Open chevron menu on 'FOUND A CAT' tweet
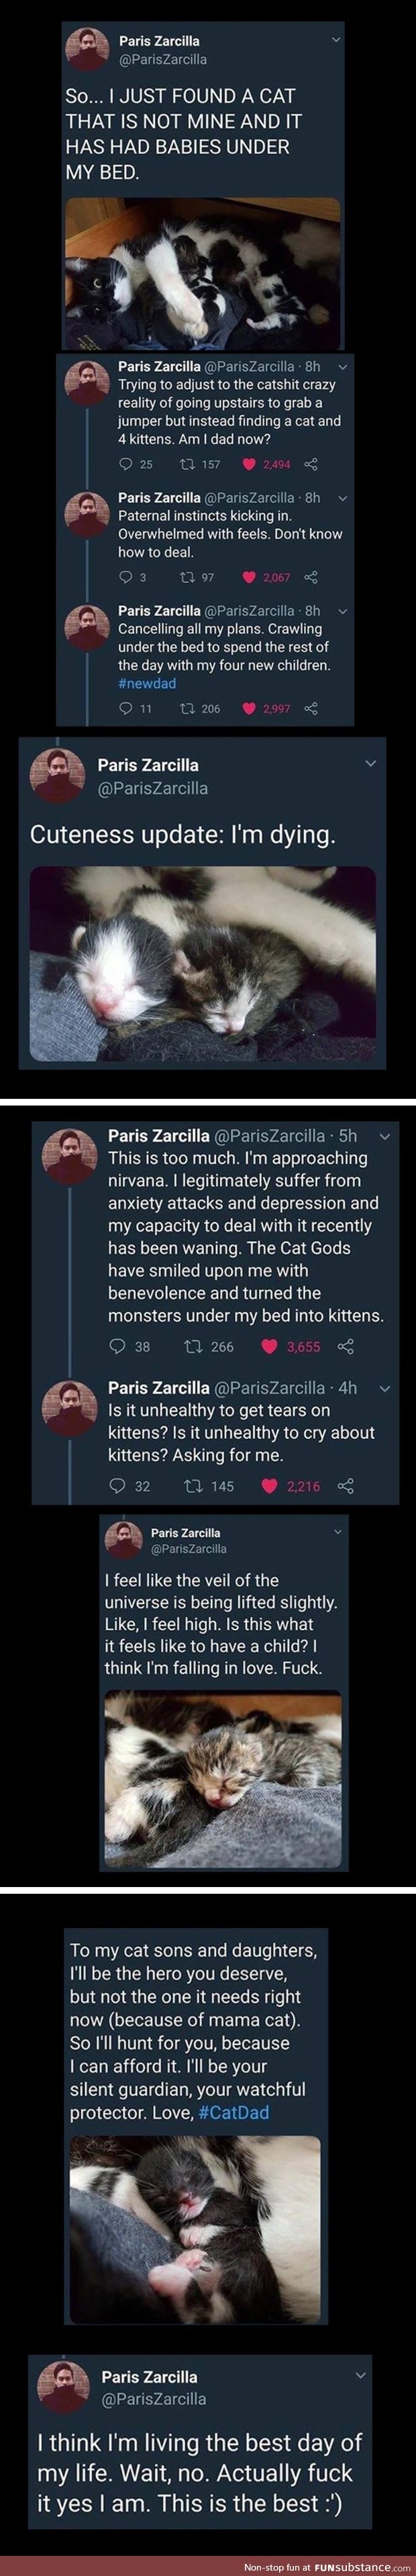Screen dimensions: 416x2576 pos(336,40)
